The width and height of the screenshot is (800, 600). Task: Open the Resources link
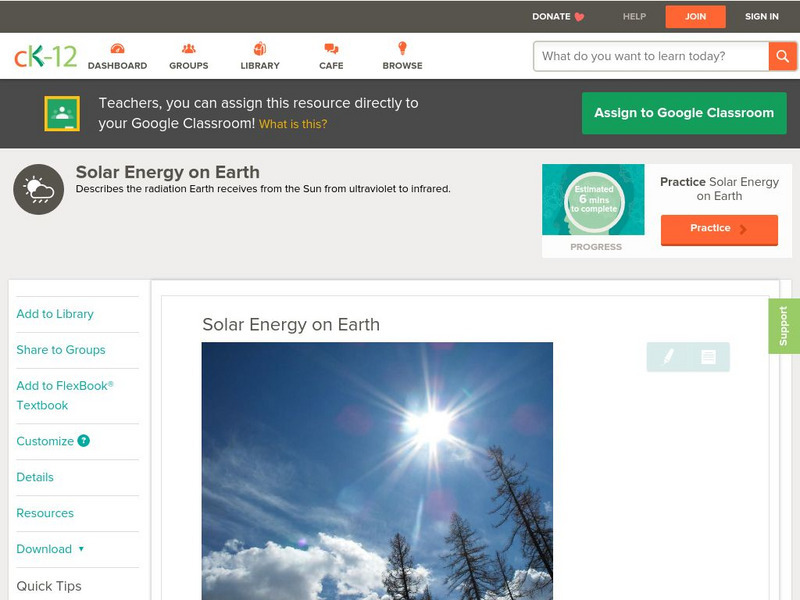[45, 513]
